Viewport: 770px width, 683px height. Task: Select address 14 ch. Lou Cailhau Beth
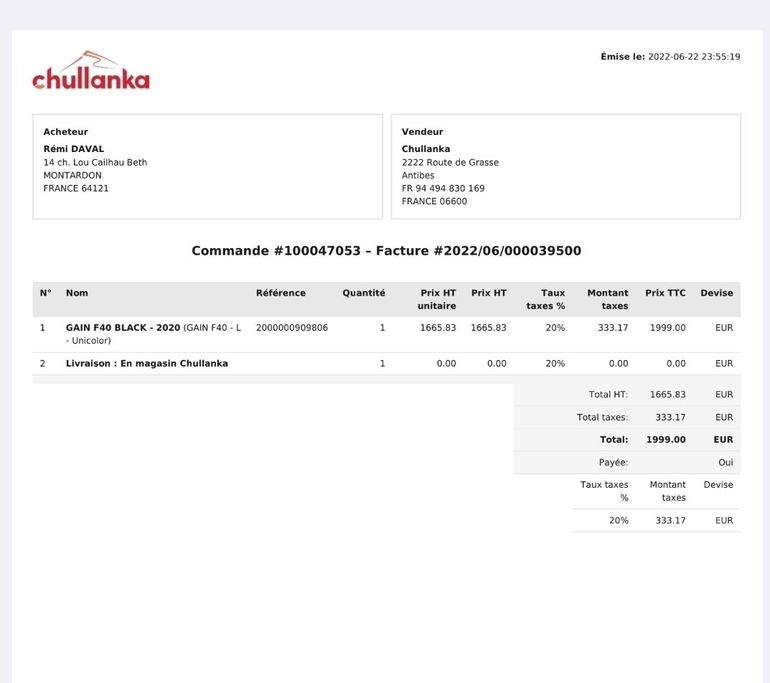[95, 162]
